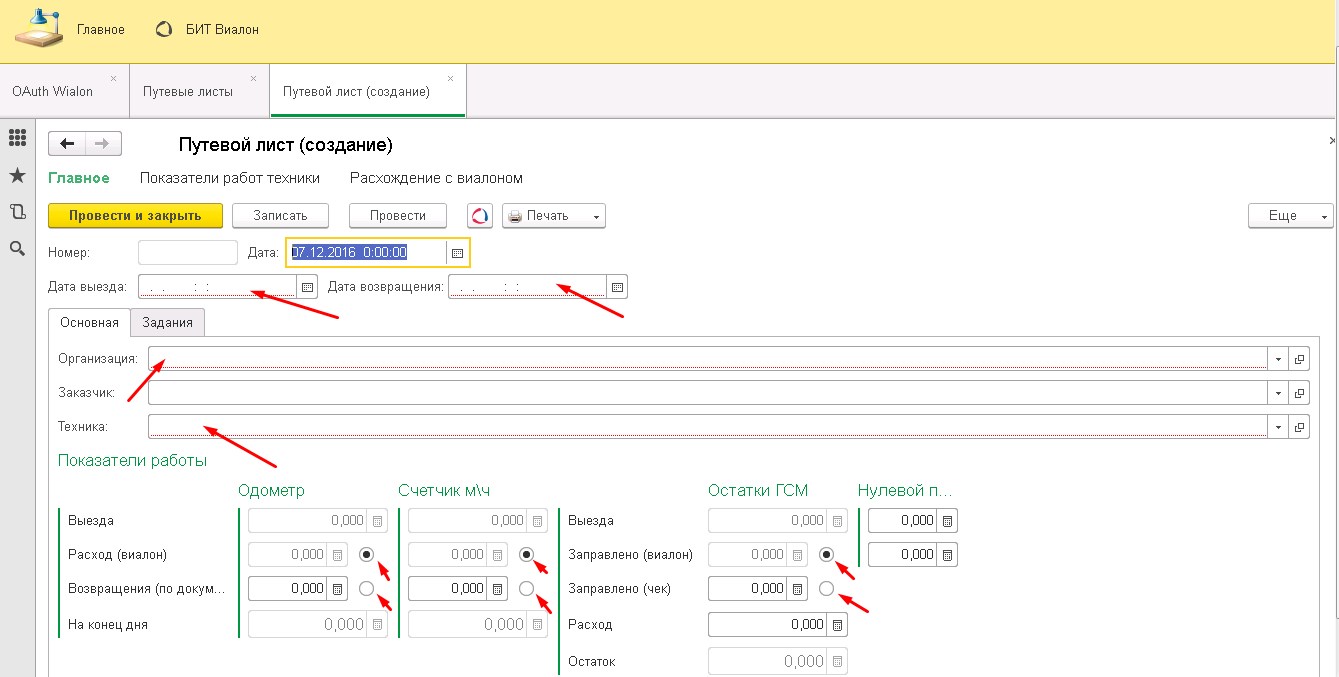The image size is (1339, 677).
Task: Open the sections grid menu icon
Action: (17, 139)
